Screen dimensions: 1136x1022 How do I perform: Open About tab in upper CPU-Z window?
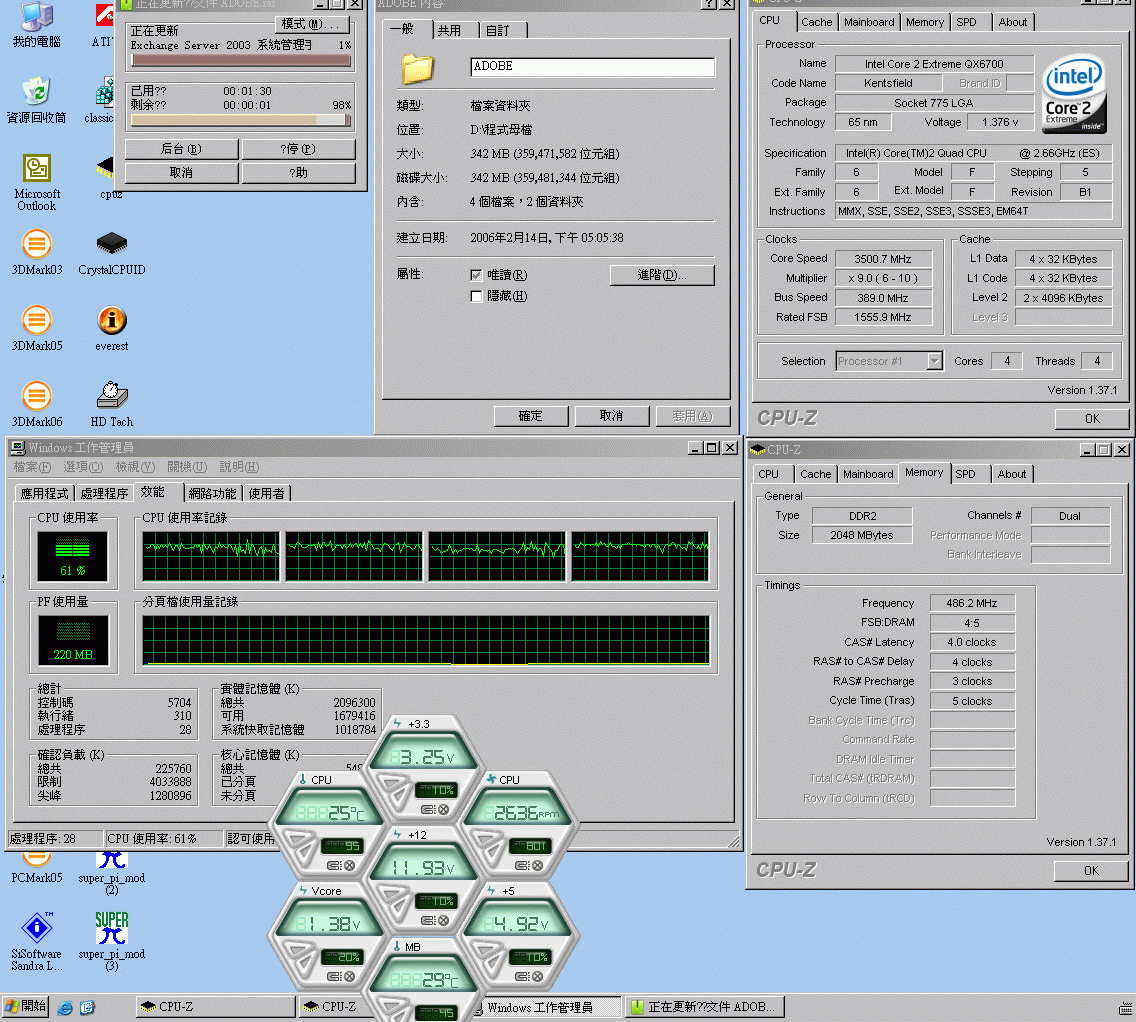tap(1012, 22)
